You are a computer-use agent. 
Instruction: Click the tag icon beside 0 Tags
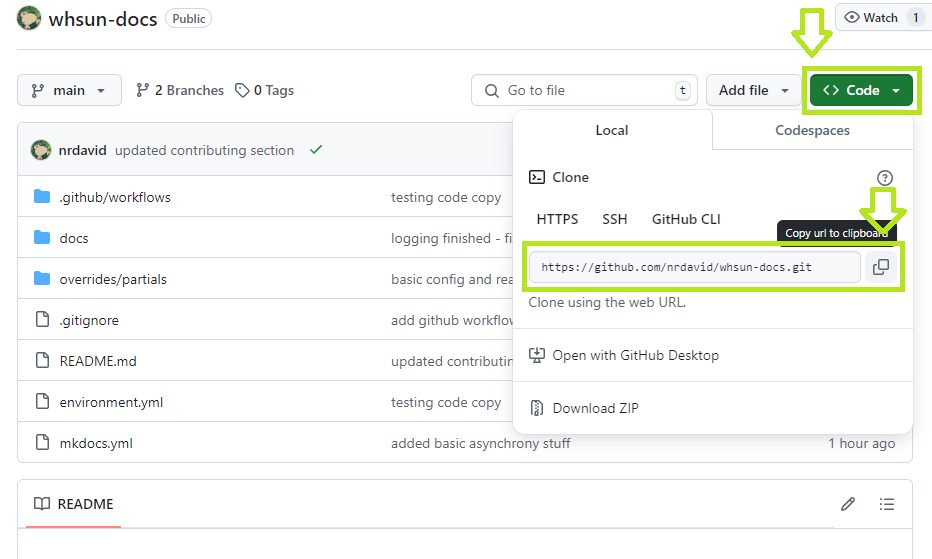pyautogui.click(x=242, y=90)
